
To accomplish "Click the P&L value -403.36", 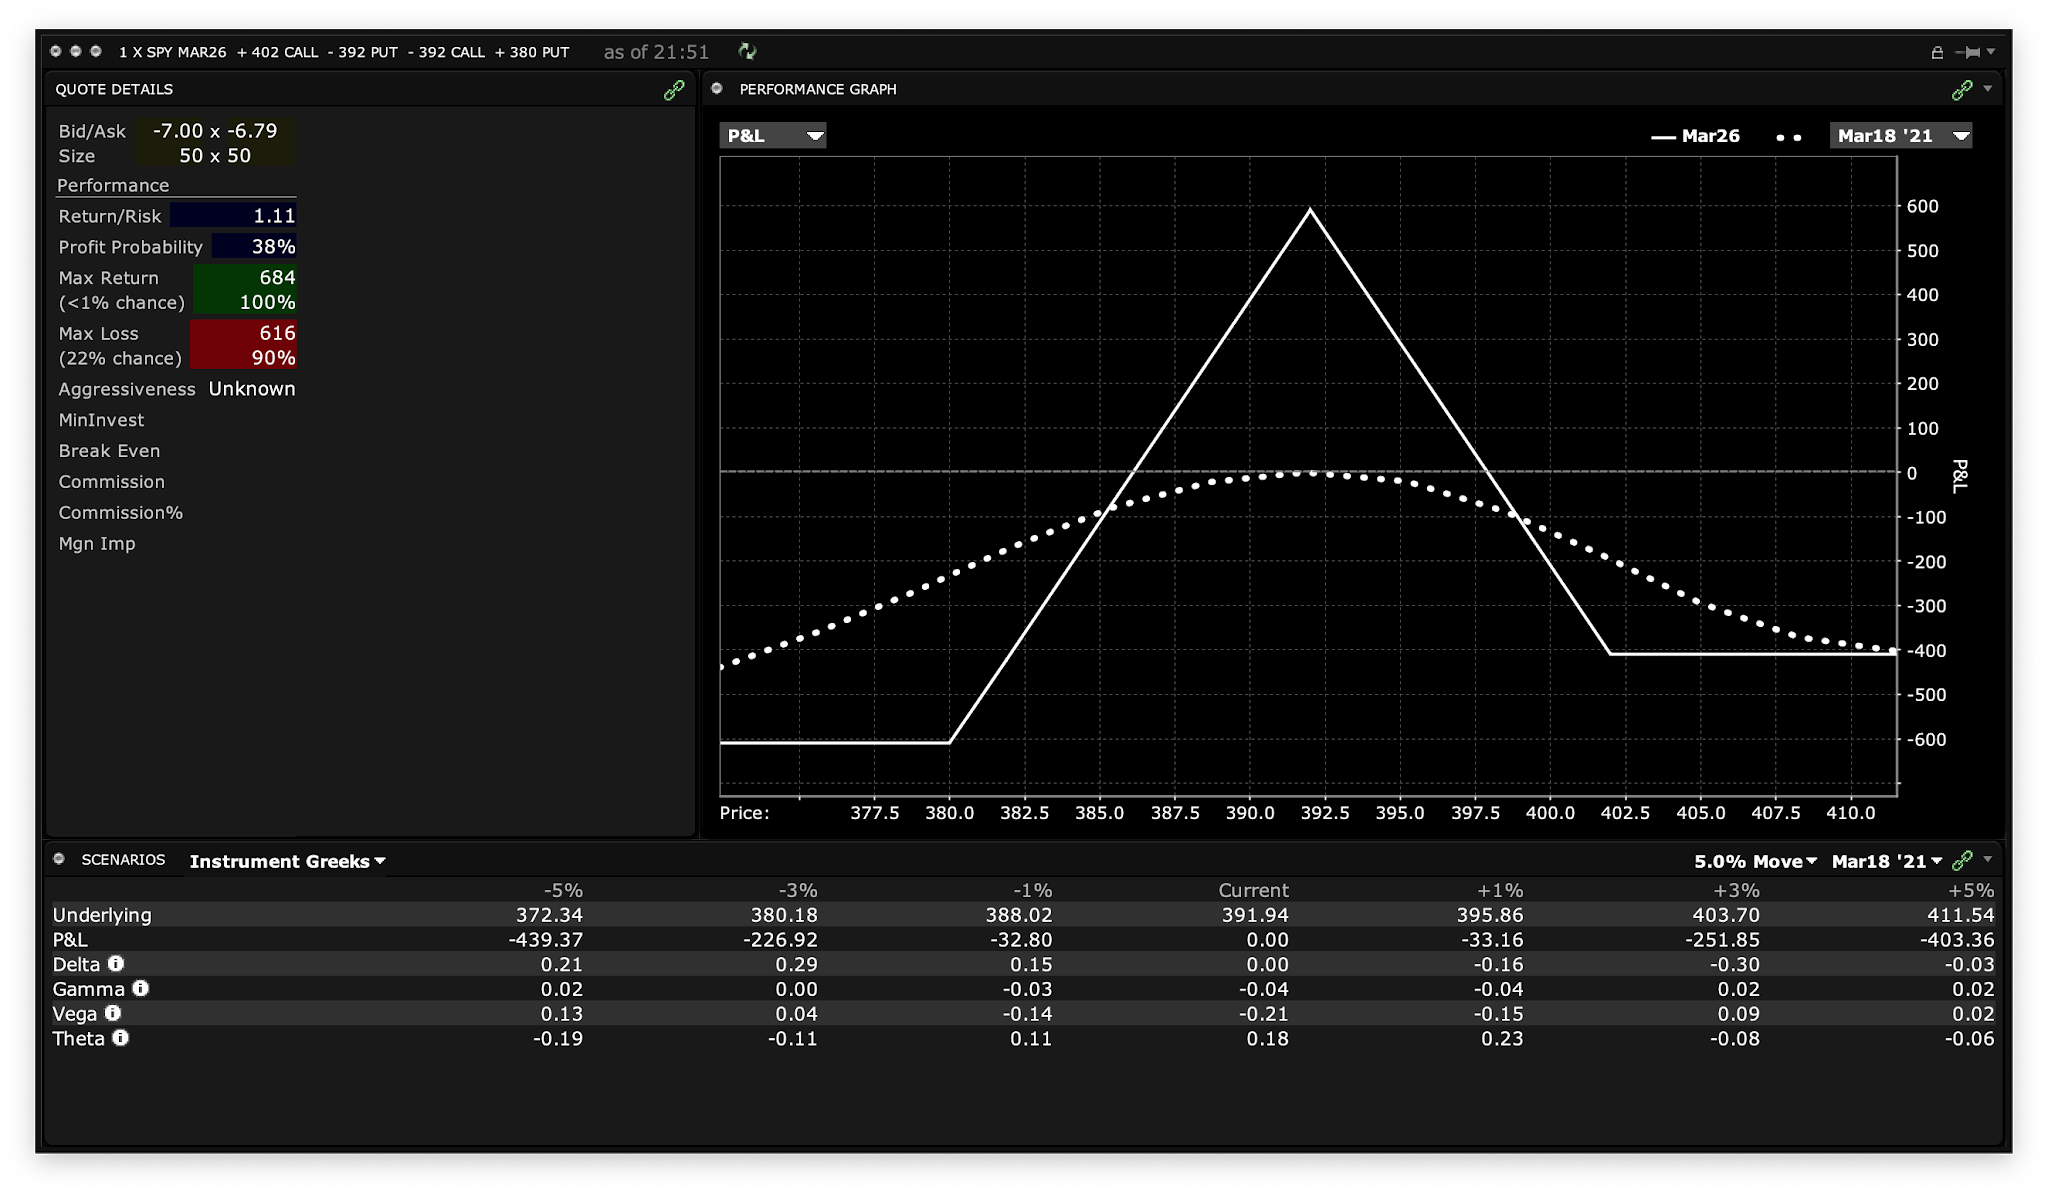I will 1956,940.
